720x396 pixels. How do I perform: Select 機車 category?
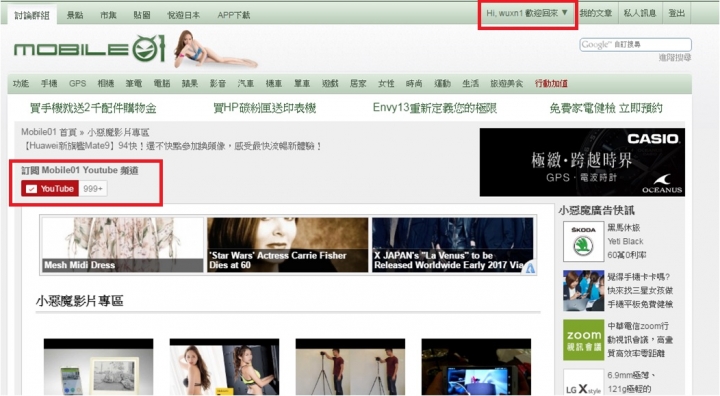click(x=274, y=84)
